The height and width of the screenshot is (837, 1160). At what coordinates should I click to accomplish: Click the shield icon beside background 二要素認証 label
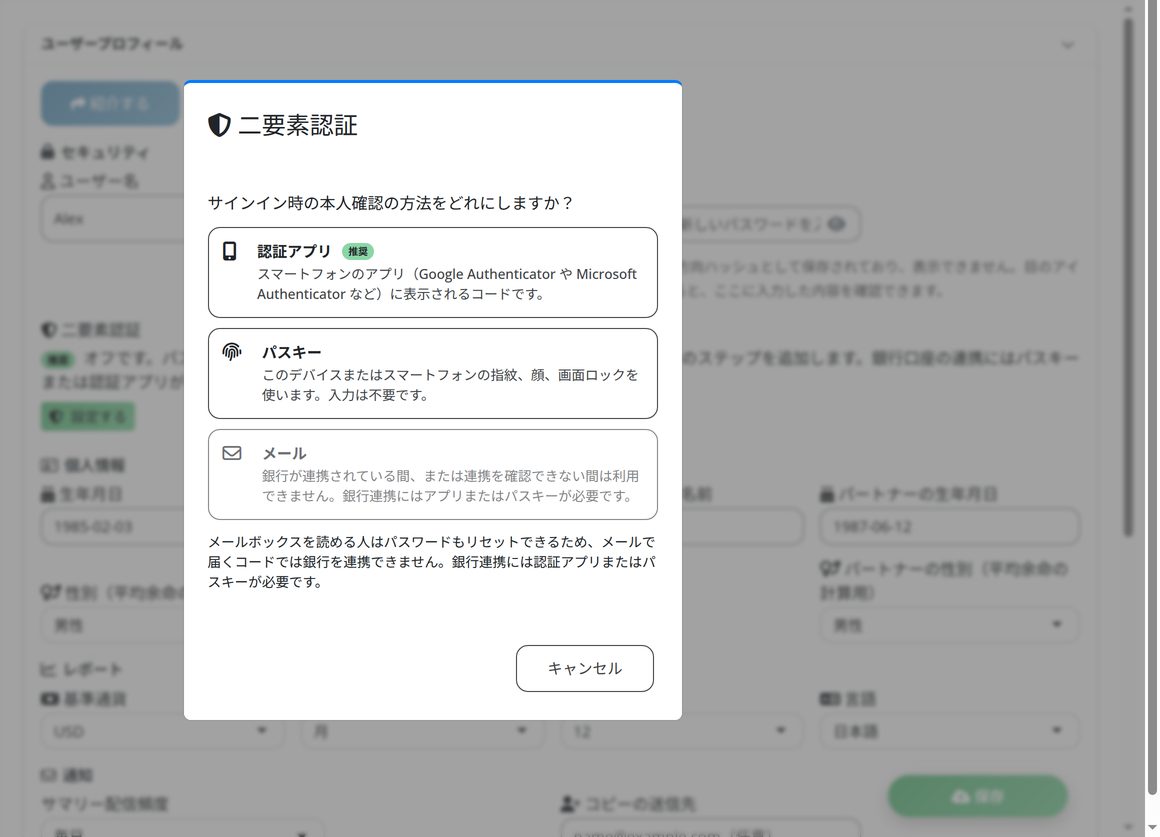pos(49,329)
